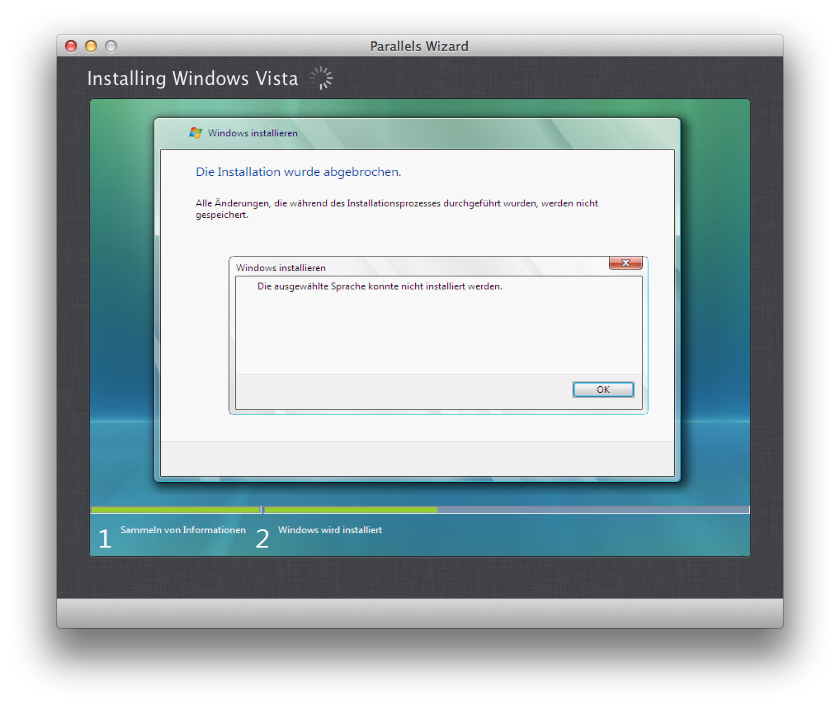Click the 'Die Installation wurde abgebrochen.' heading

[x=298, y=172]
